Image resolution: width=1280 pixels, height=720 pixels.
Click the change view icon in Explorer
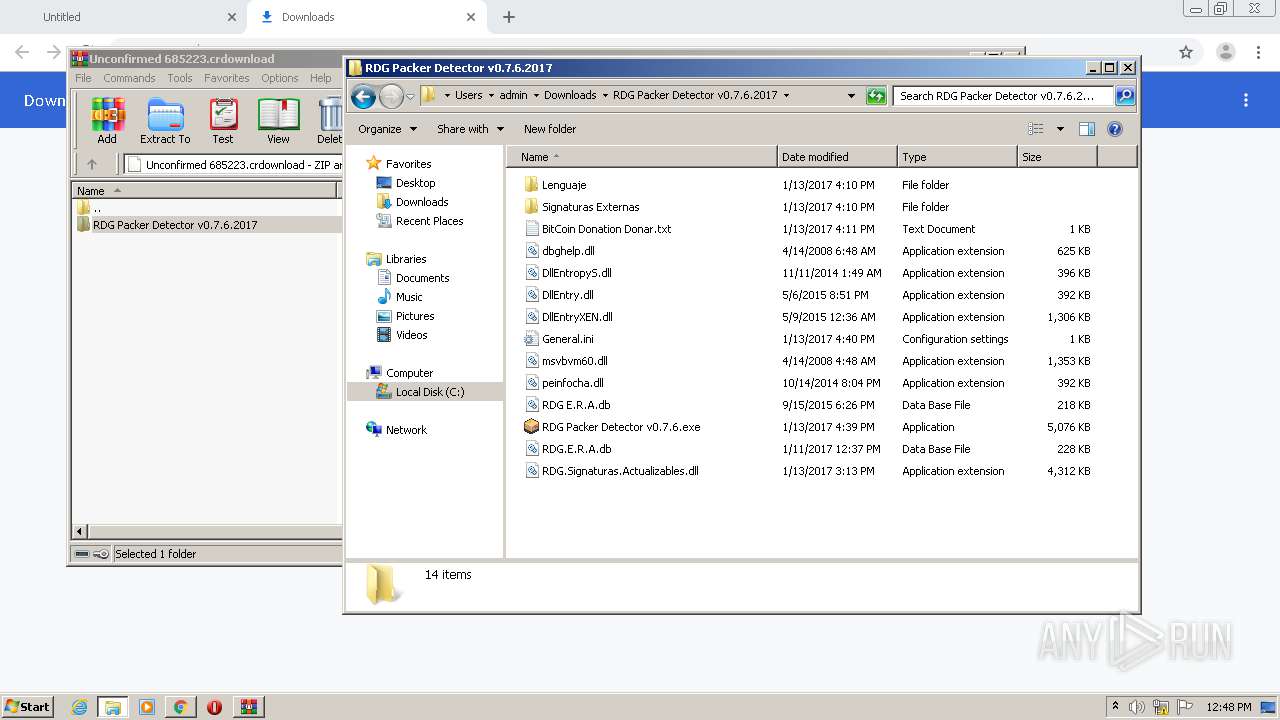pos(1036,129)
